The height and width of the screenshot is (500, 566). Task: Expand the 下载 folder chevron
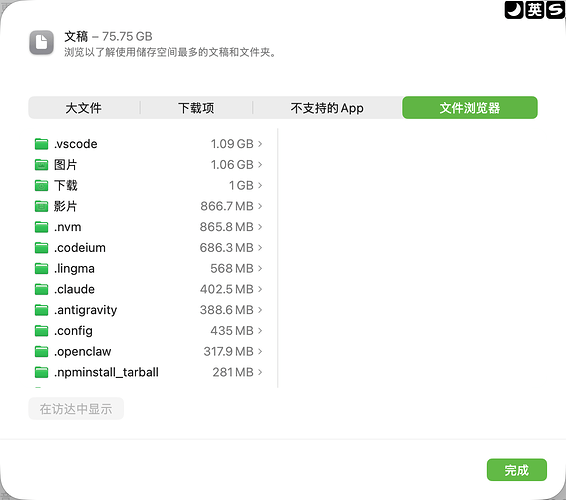coord(260,186)
